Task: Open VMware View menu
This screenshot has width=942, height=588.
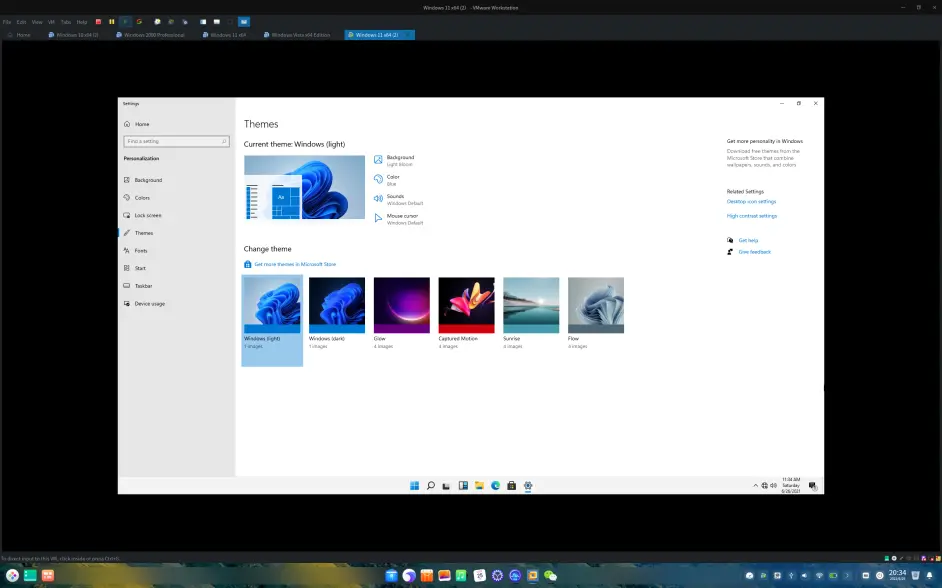Action: click(x=37, y=22)
